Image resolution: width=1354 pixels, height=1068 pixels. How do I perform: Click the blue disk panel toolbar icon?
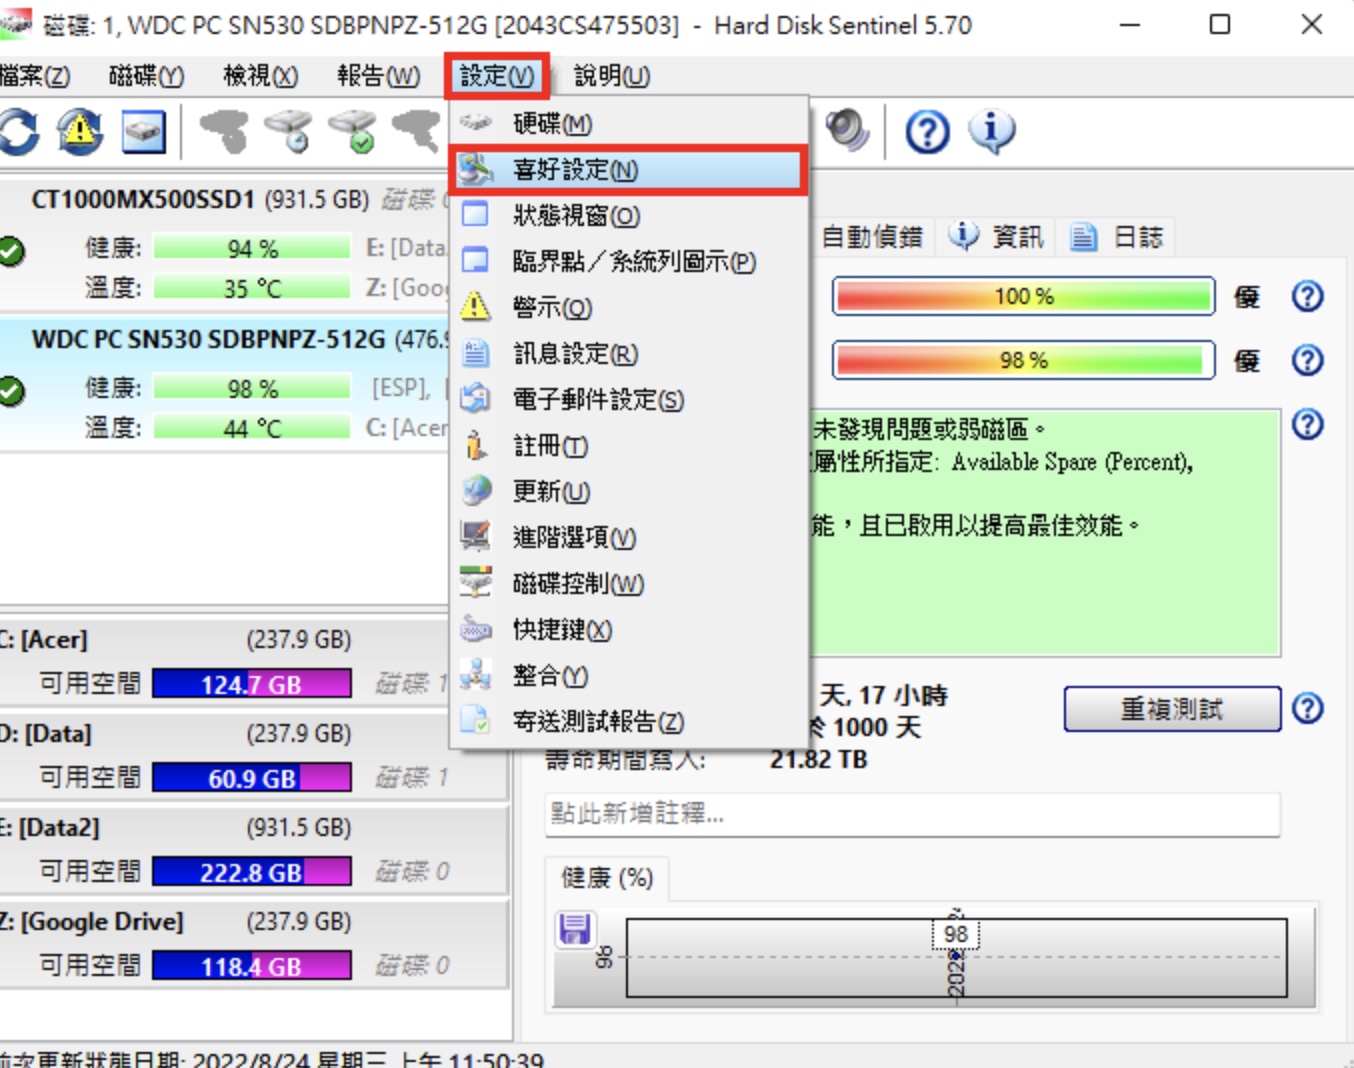tap(143, 132)
